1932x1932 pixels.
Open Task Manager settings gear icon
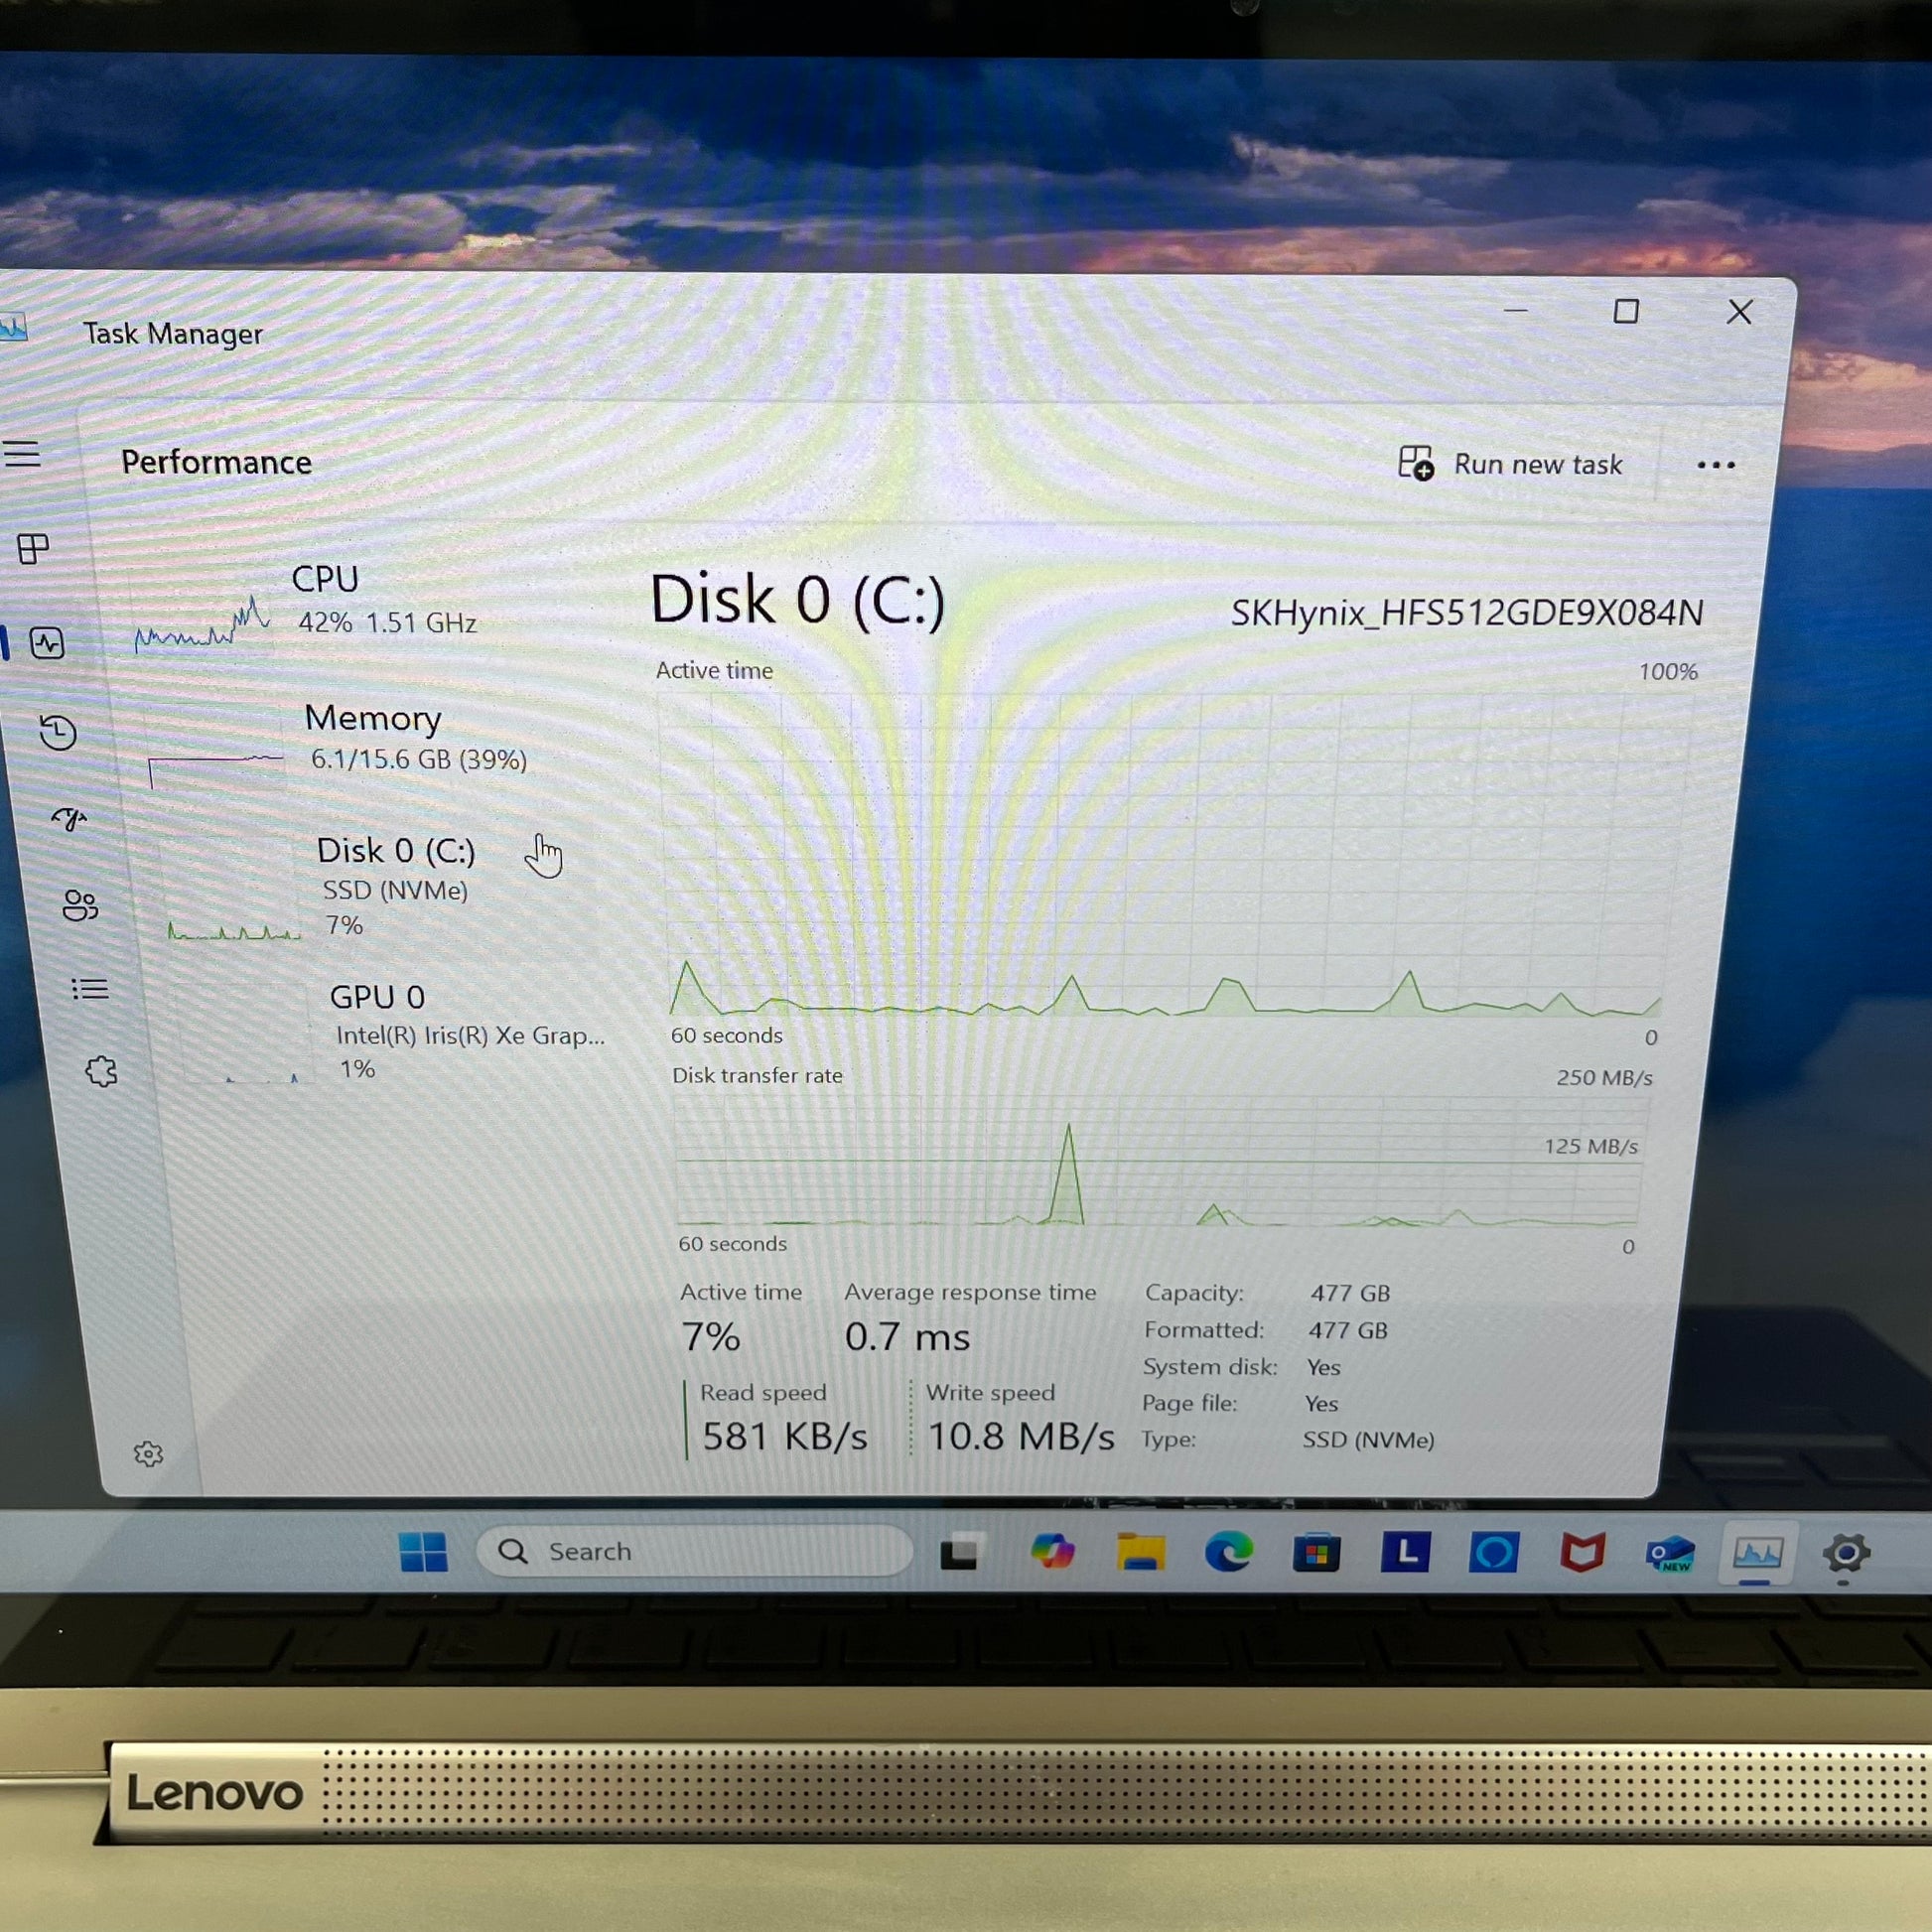click(148, 1454)
